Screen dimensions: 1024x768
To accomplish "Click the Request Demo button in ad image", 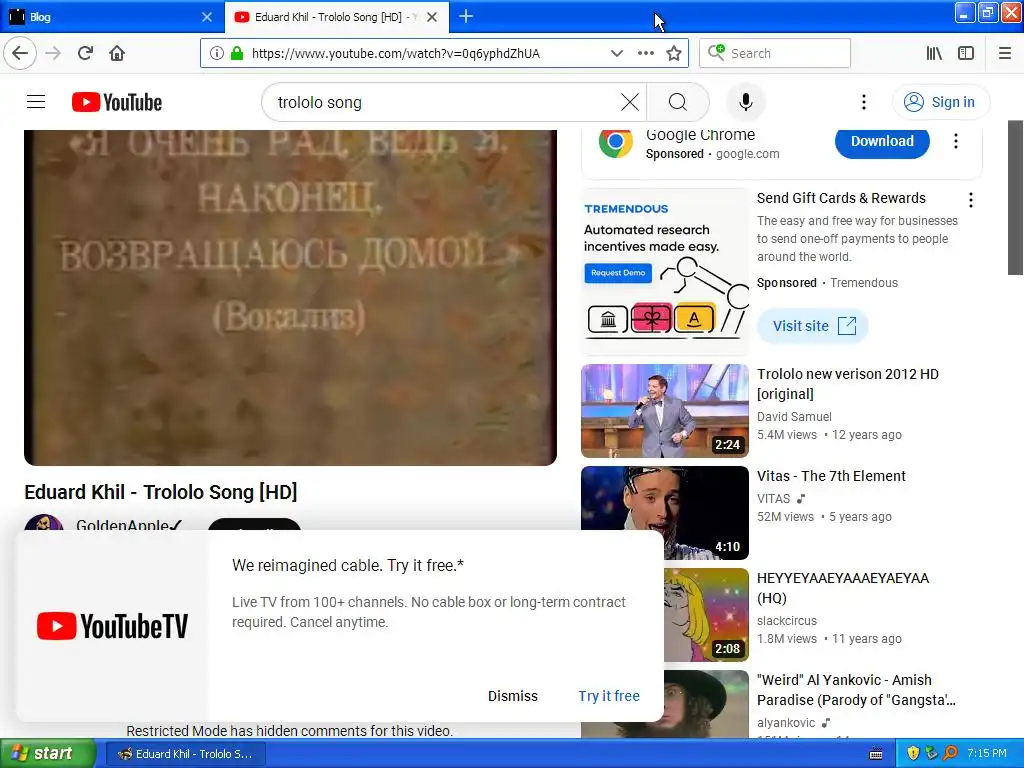I will point(618,273).
